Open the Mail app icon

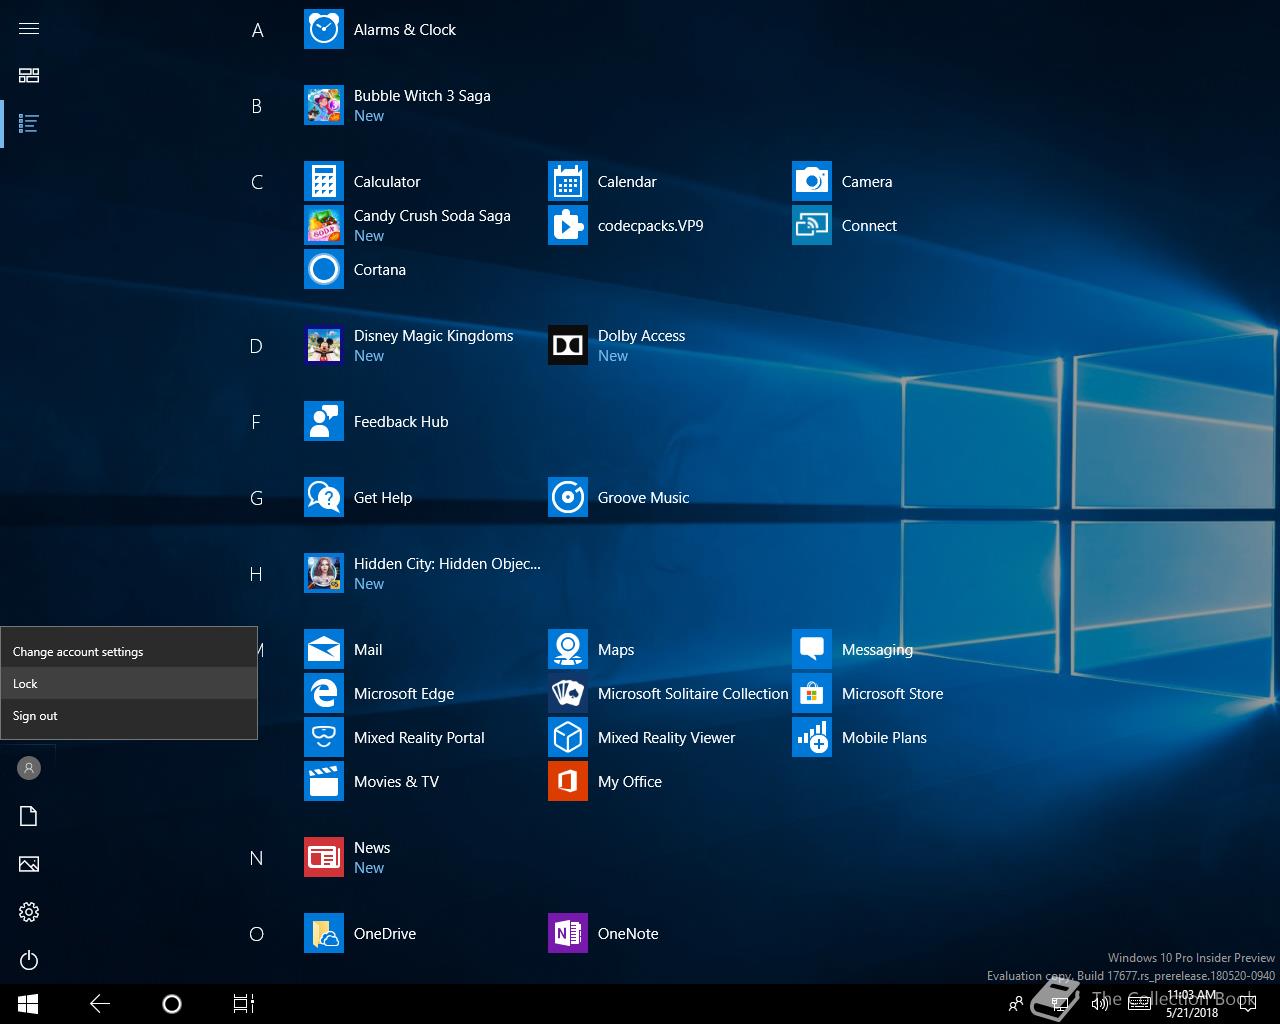324,650
